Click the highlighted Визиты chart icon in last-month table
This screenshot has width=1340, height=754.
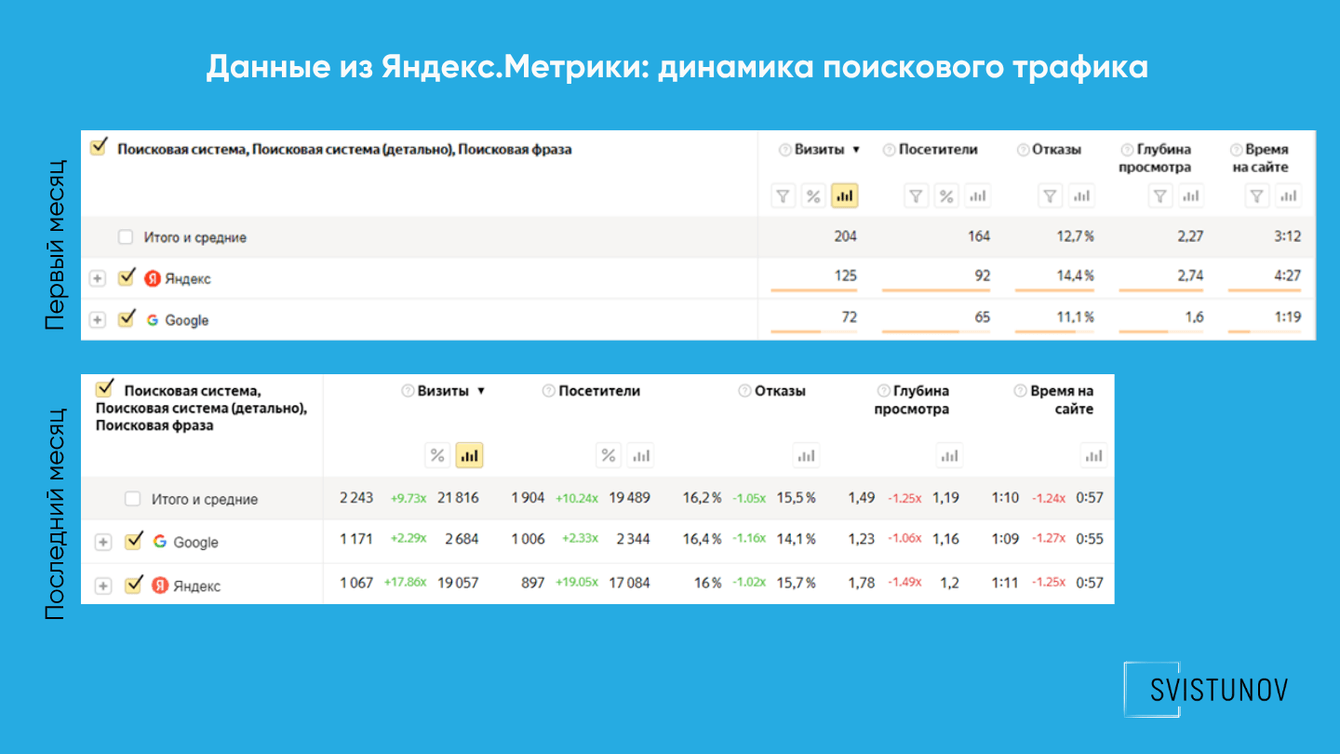(x=469, y=455)
